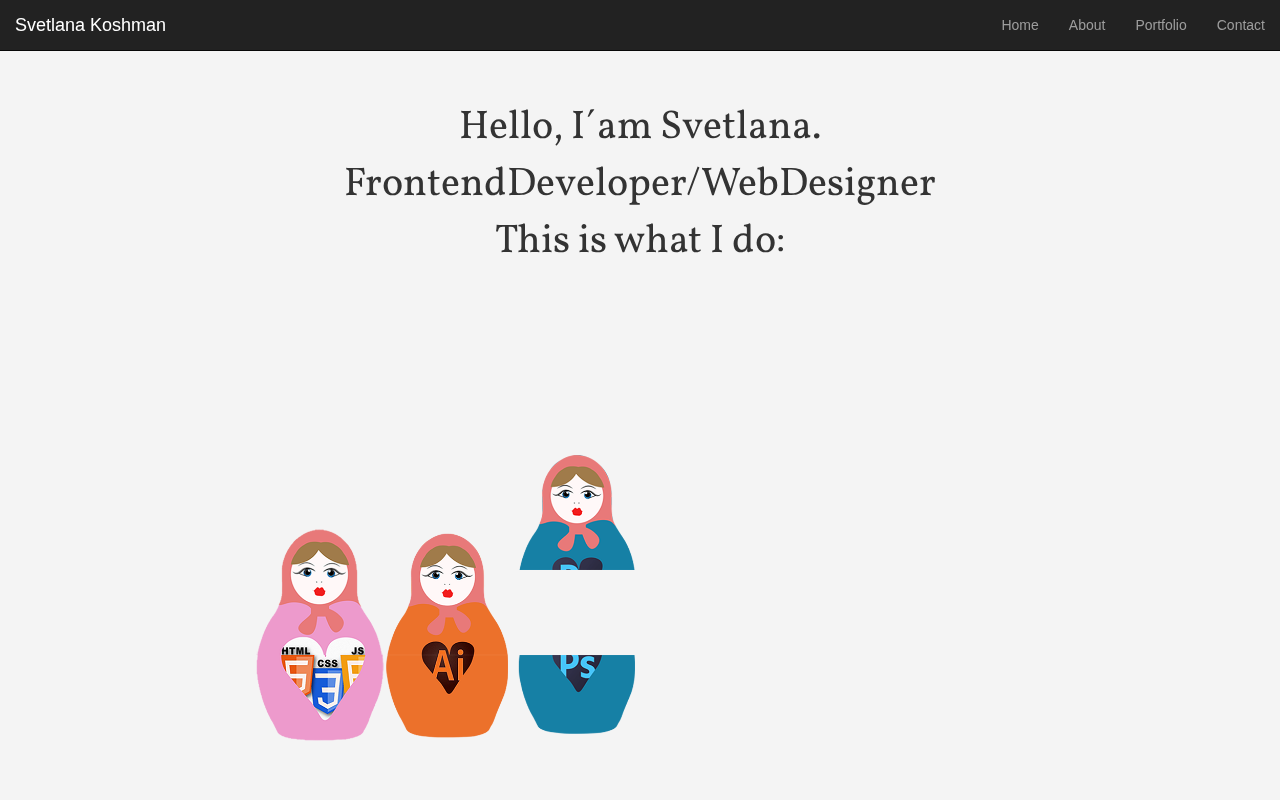
Task: Click the Svetlana Koshman brand title
Action: [90, 25]
